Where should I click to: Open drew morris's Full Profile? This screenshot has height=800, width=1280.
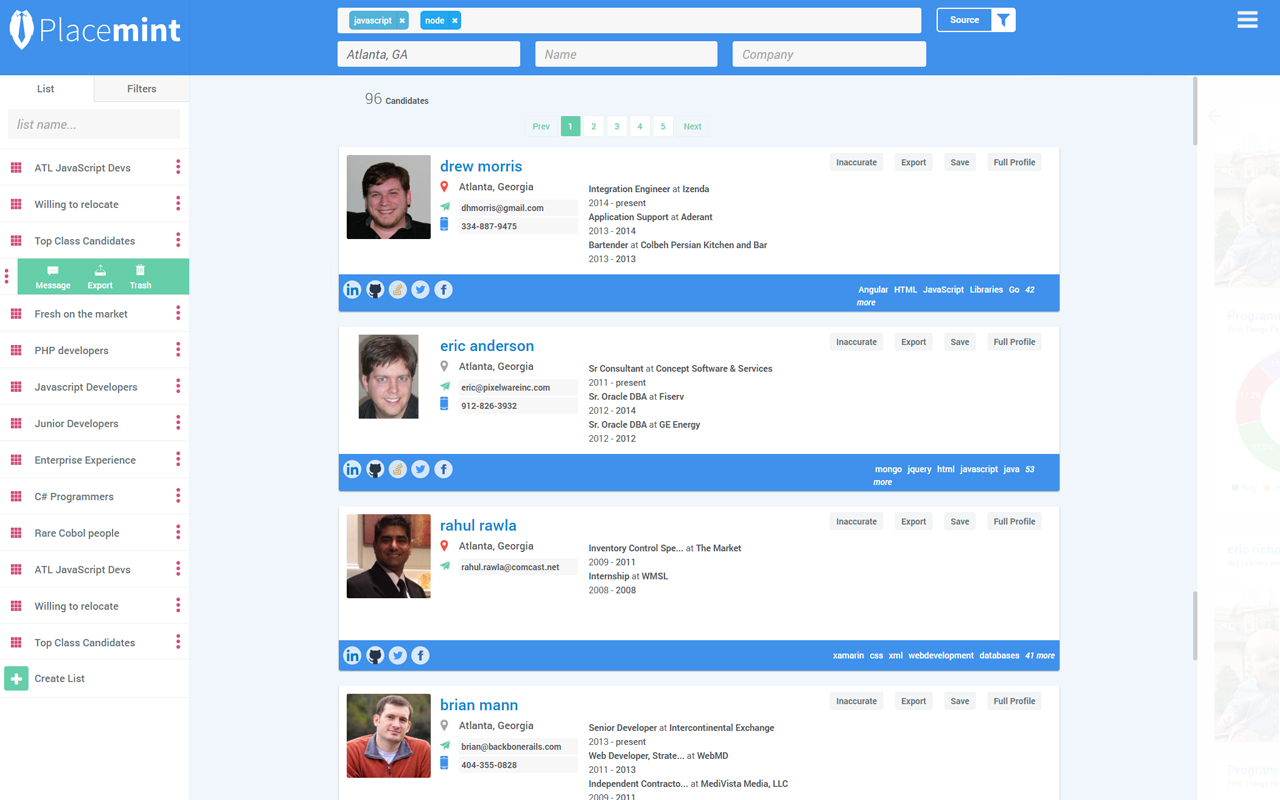(x=1014, y=161)
